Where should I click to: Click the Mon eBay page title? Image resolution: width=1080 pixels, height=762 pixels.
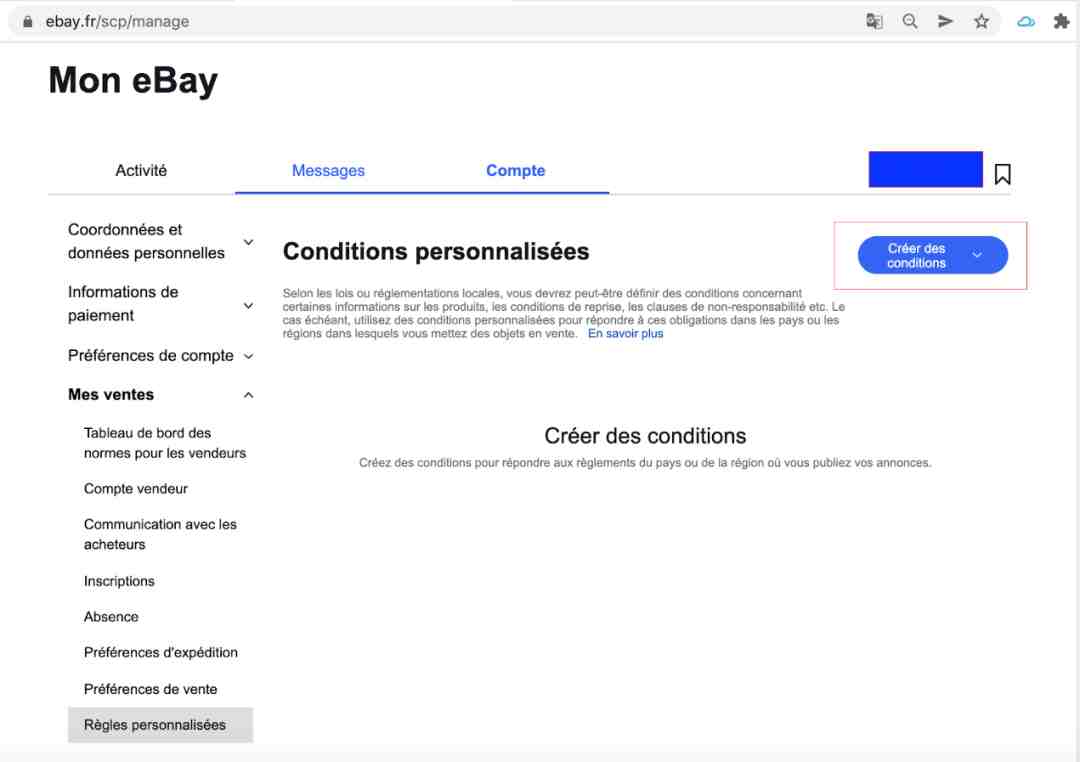click(x=133, y=81)
